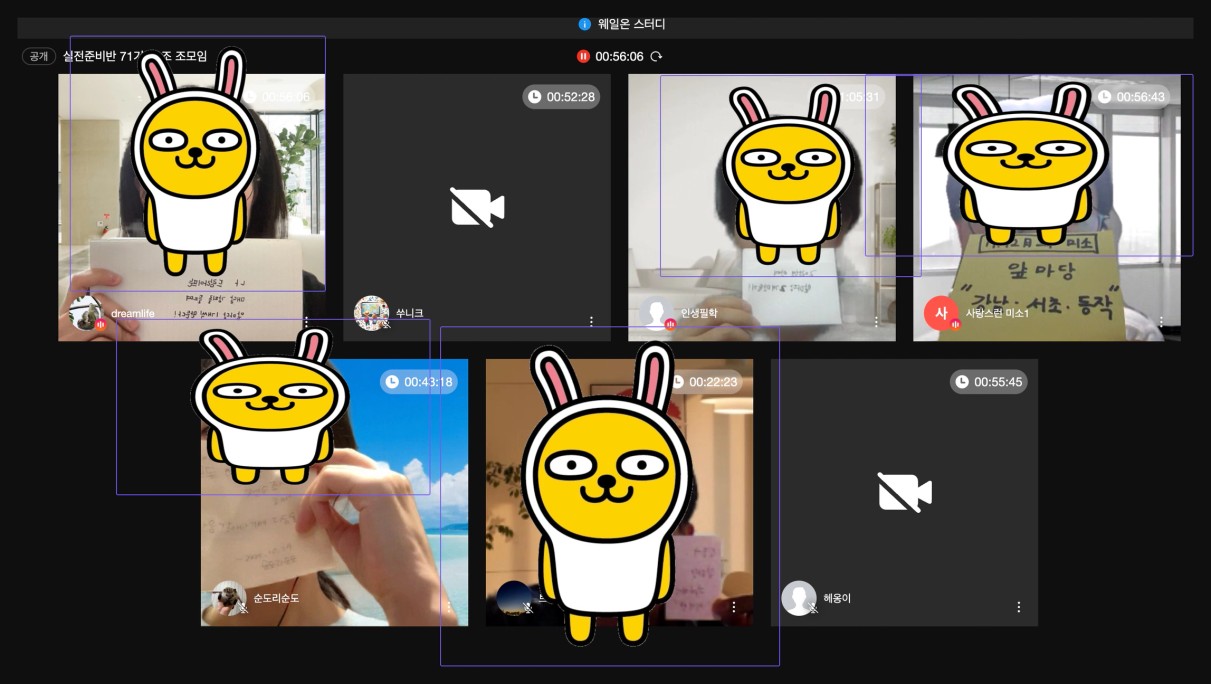Open the more options menu on dreamlife tile

[x=306, y=322]
